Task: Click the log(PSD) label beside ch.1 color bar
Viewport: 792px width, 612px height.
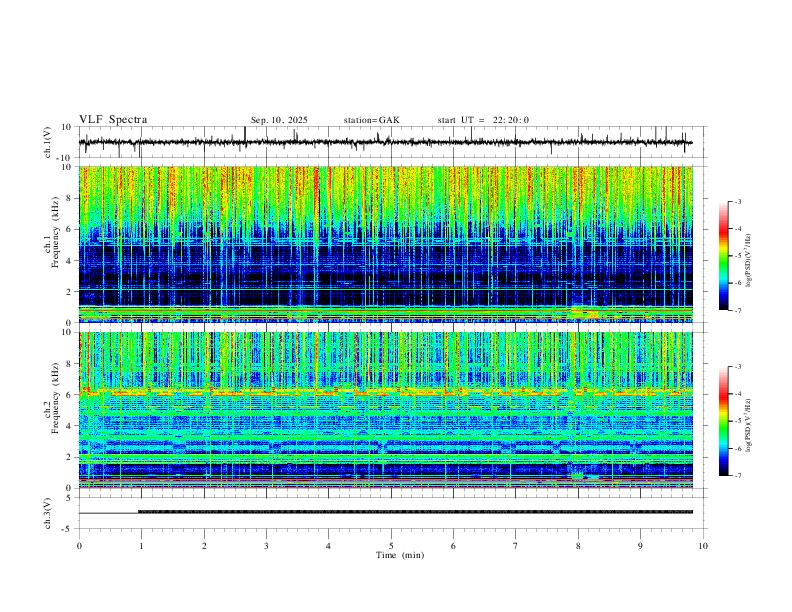Action: pyautogui.click(x=748, y=260)
